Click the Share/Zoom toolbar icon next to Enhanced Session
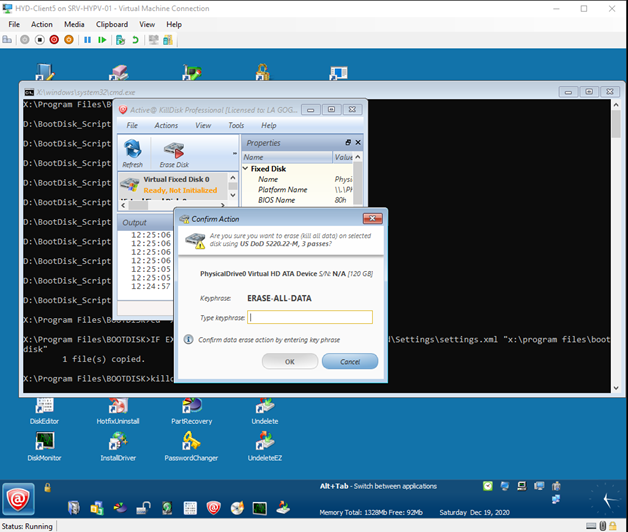628x532 pixels. click(x=168, y=40)
